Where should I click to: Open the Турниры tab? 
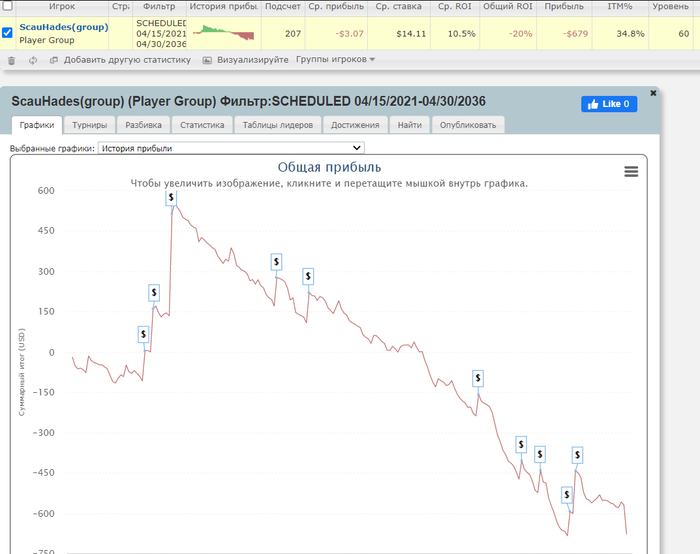[x=89, y=125]
